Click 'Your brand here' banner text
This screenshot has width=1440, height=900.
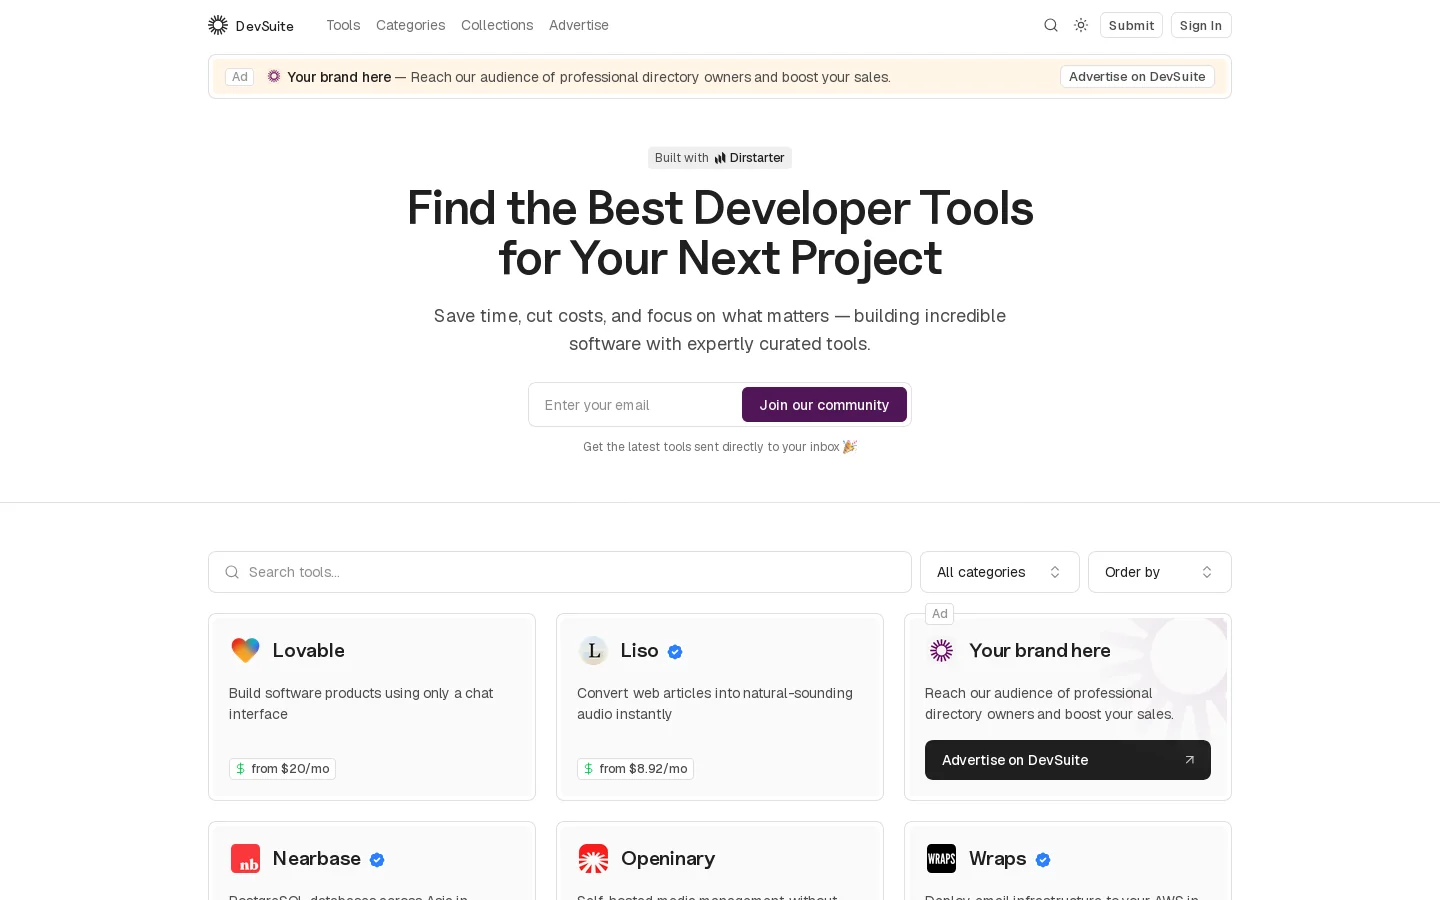pos(339,77)
